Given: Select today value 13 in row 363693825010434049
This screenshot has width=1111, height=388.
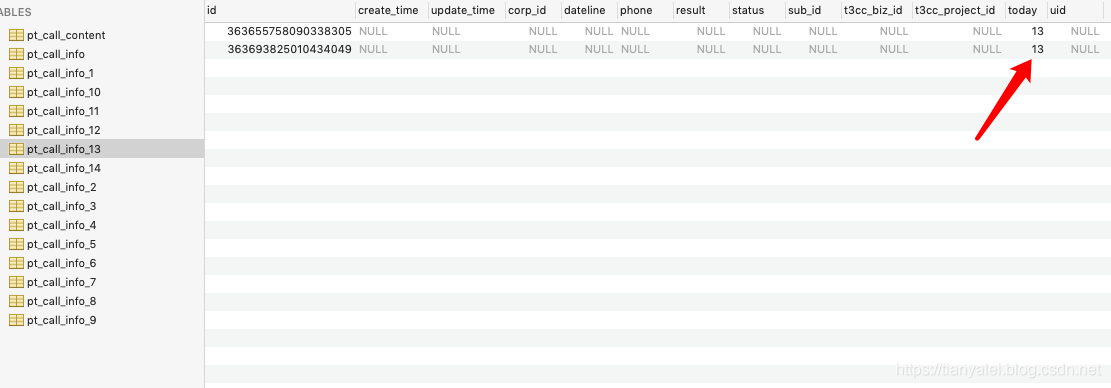Looking at the screenshot, I should (x=1037, y=50).
